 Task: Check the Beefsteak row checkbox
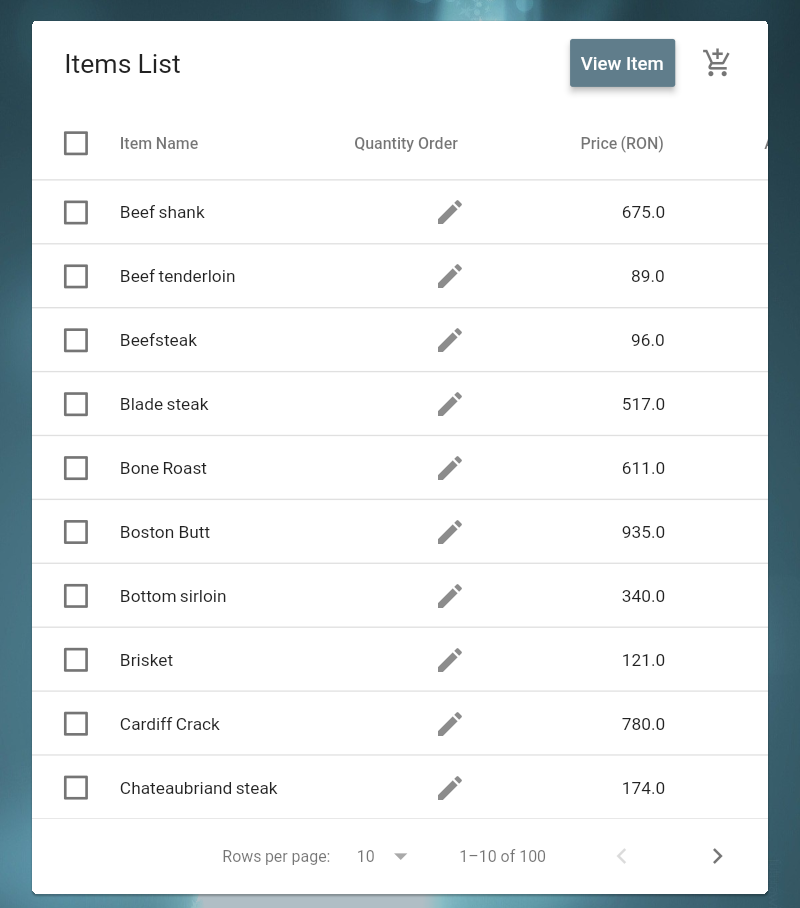coord(76,340)
